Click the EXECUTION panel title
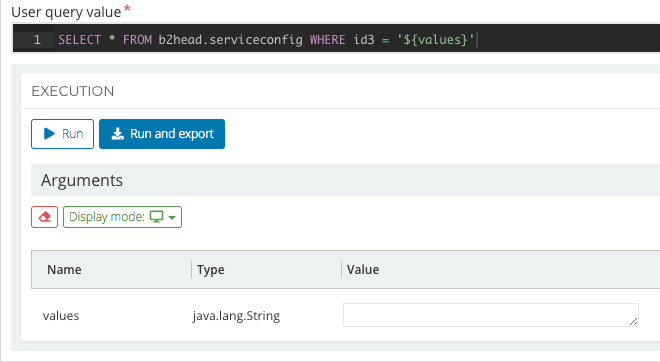 point(73,91)
